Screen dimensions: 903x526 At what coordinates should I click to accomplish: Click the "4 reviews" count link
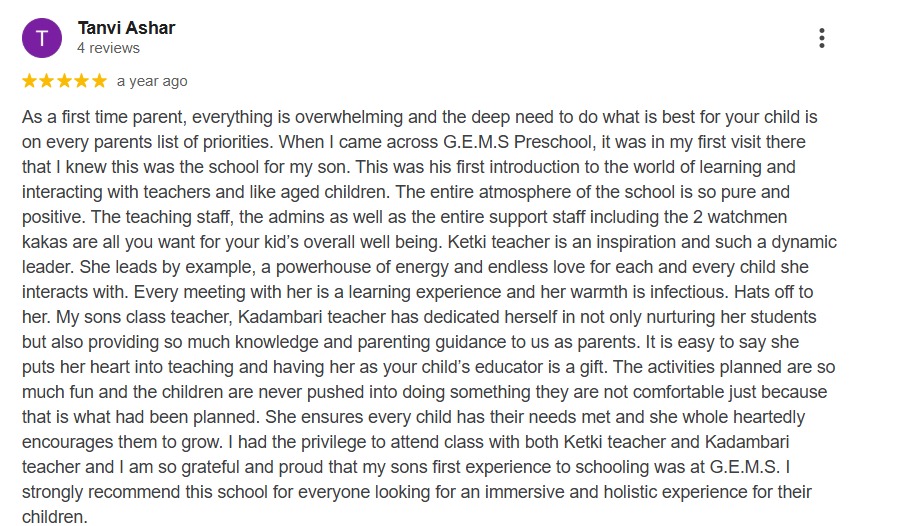click(108, 48)
